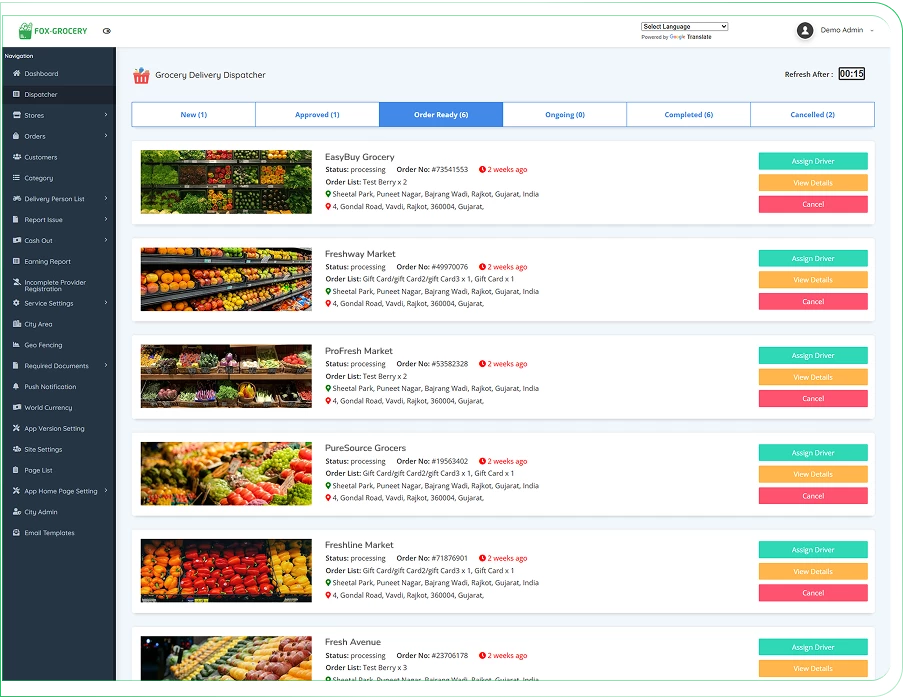Screen dimensions: 905x698
Task: Click the ProFresh Market store name
Action: 358,351
